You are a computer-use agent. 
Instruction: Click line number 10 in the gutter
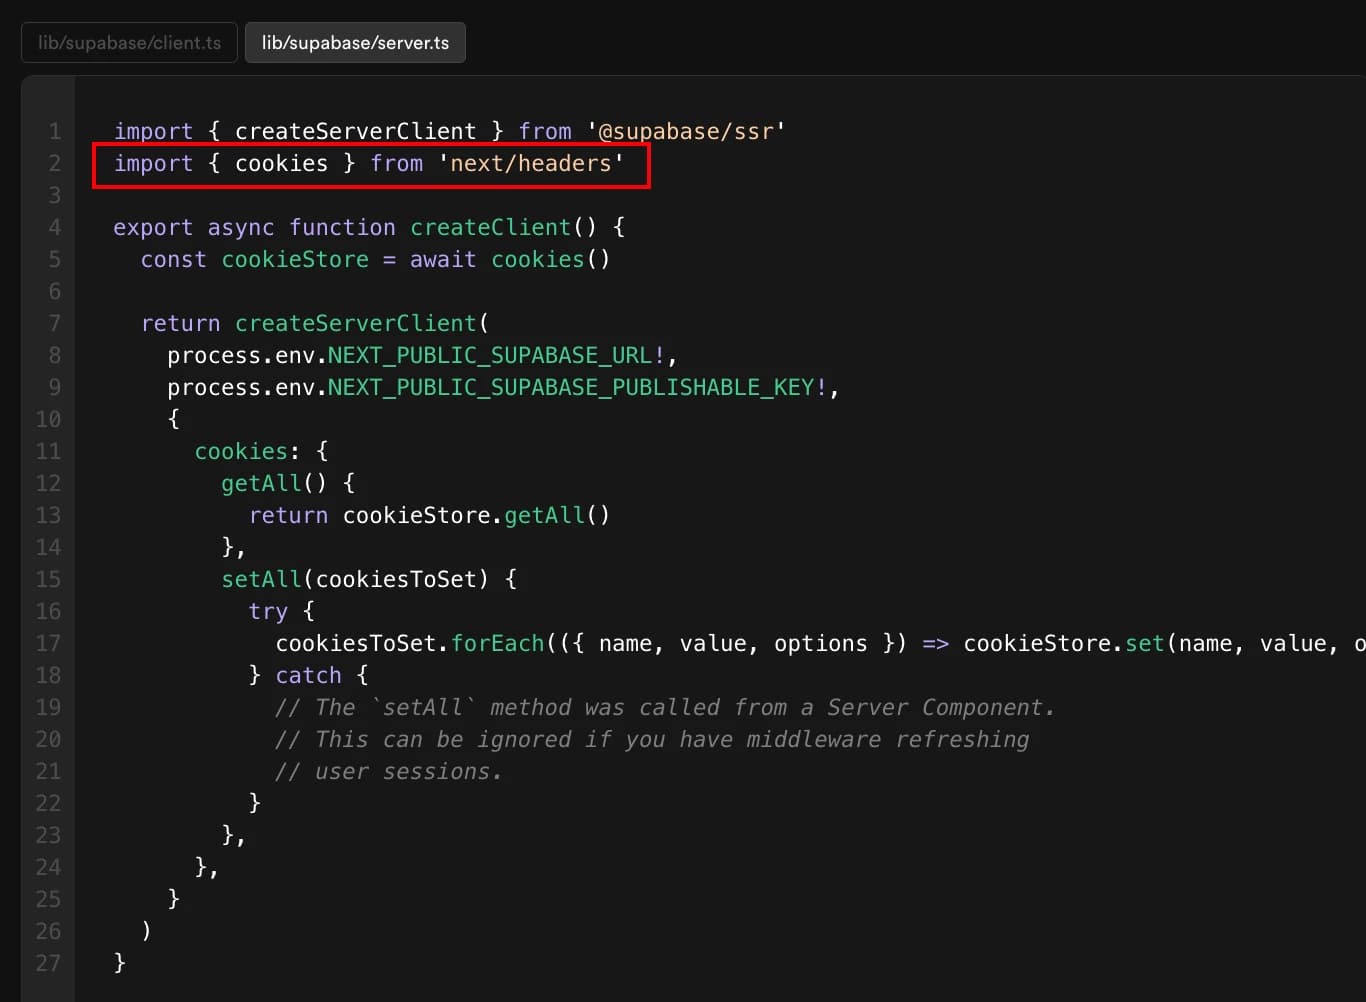point(48,419)
